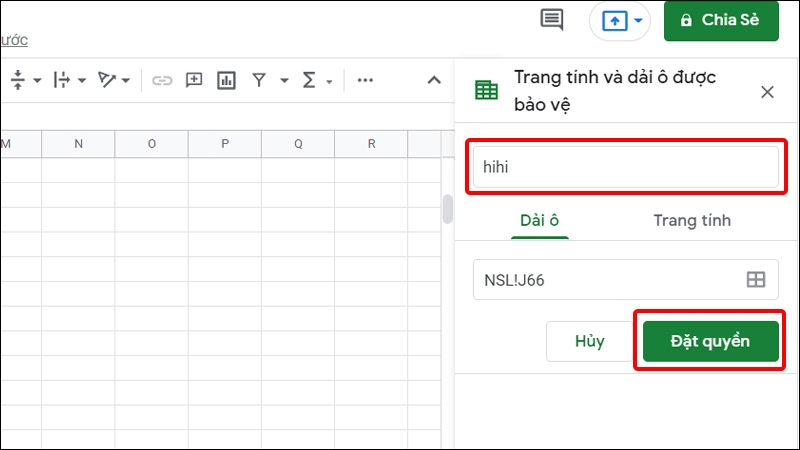
Task: Click the vertical align icon
Action: click(18, 80)
